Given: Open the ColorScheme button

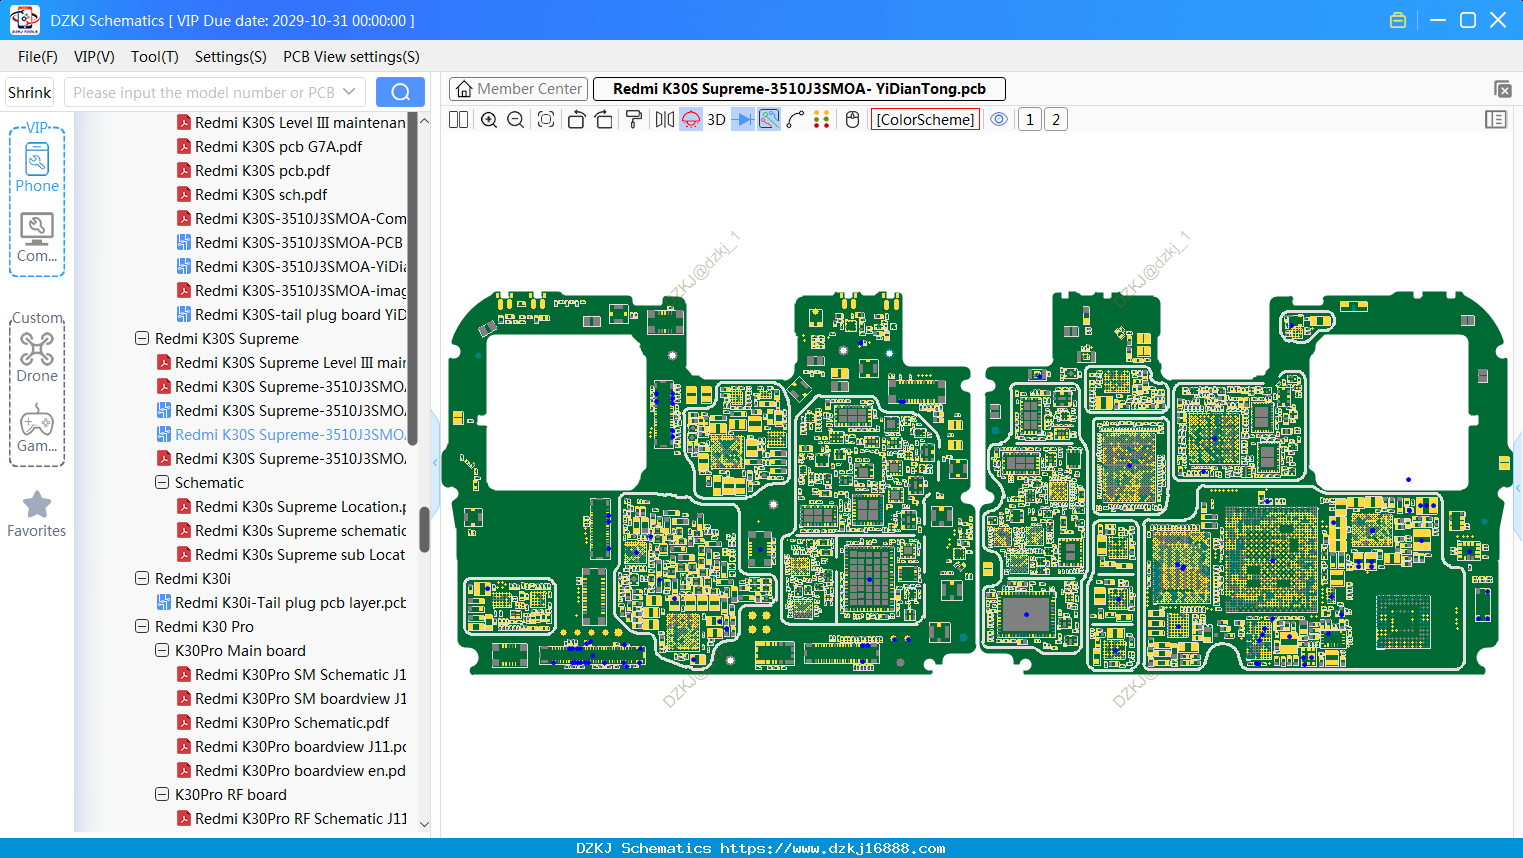Looking at the screenshot, I should click(925, 120).
